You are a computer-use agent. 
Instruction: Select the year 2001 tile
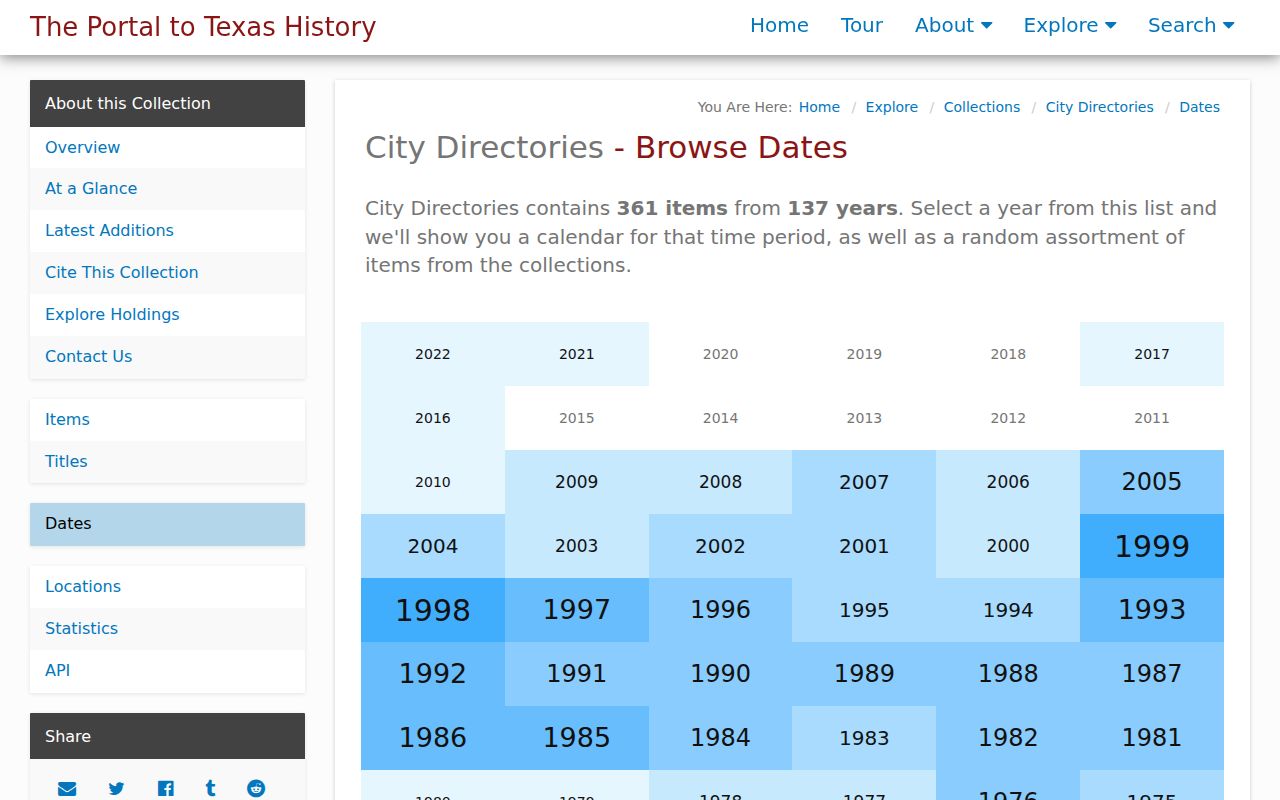point(864,546)
